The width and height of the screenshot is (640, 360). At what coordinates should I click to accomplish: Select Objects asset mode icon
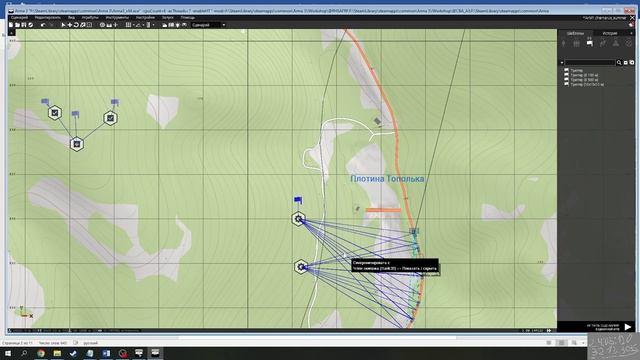coord(564,43)
